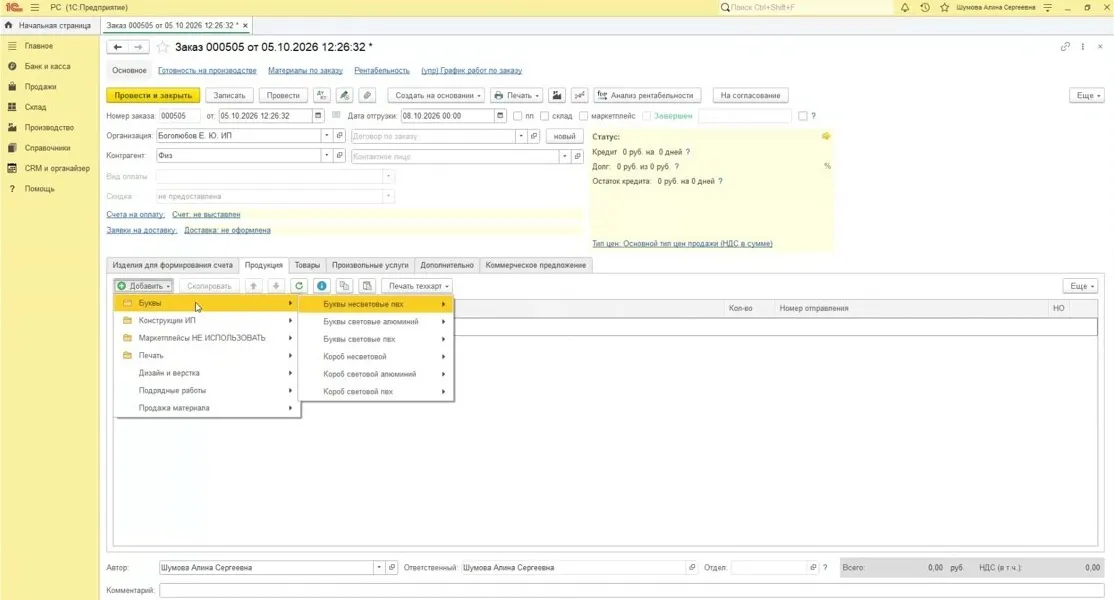Open the «Создать на основании» dropdown
Image resolution: width=1114 pixels, height=600 pixels.
click(x=438, y=95)
